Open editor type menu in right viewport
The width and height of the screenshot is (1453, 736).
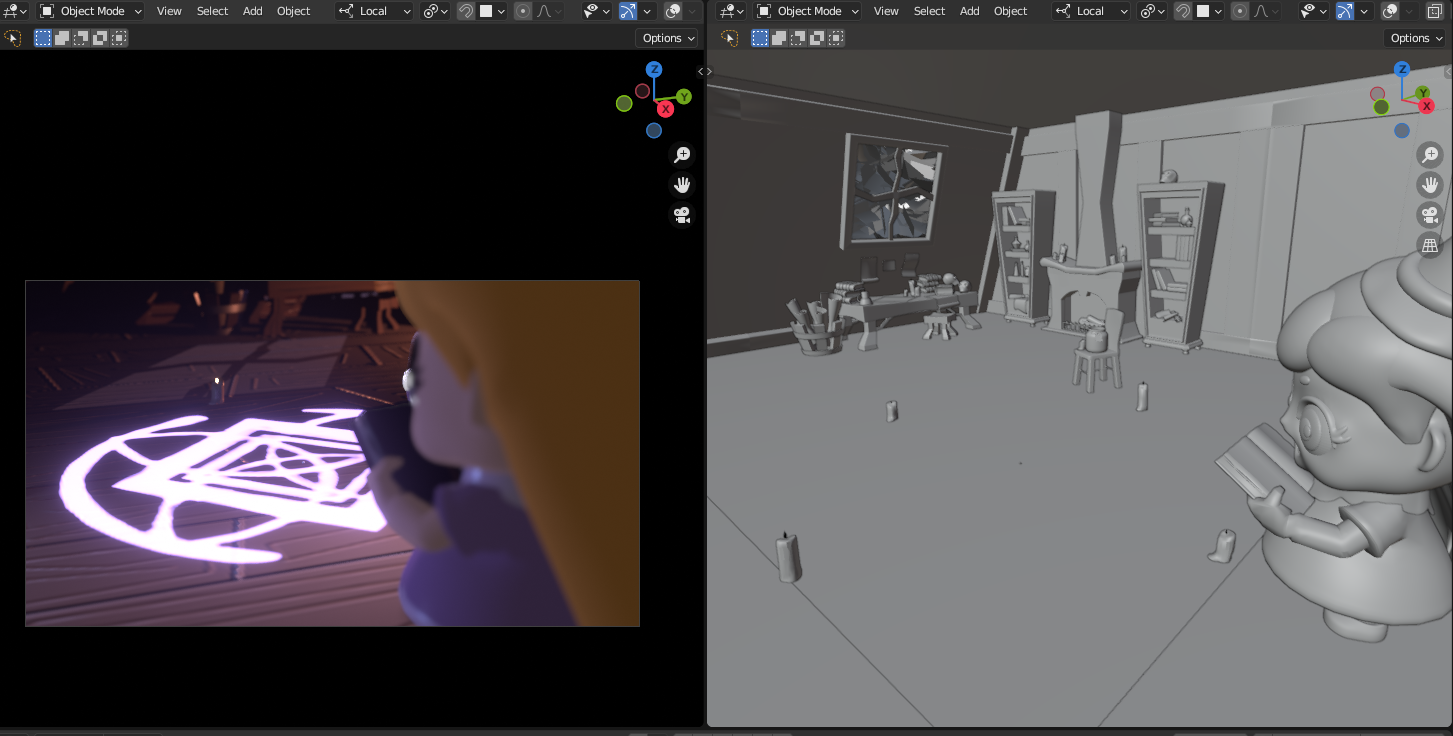(732, 11)
